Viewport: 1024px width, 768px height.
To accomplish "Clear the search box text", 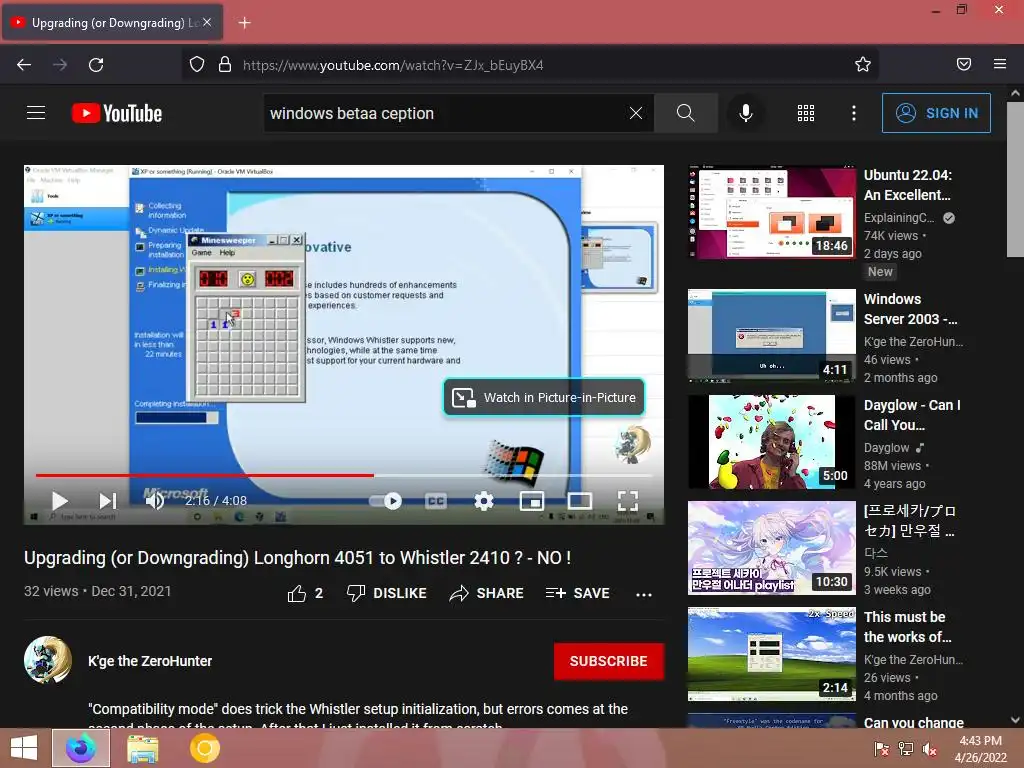I will [x=635, y=113].
